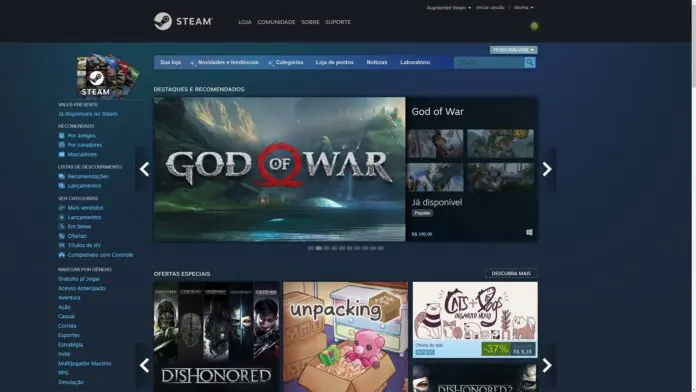Click the icon beside Recomendações

62,176
